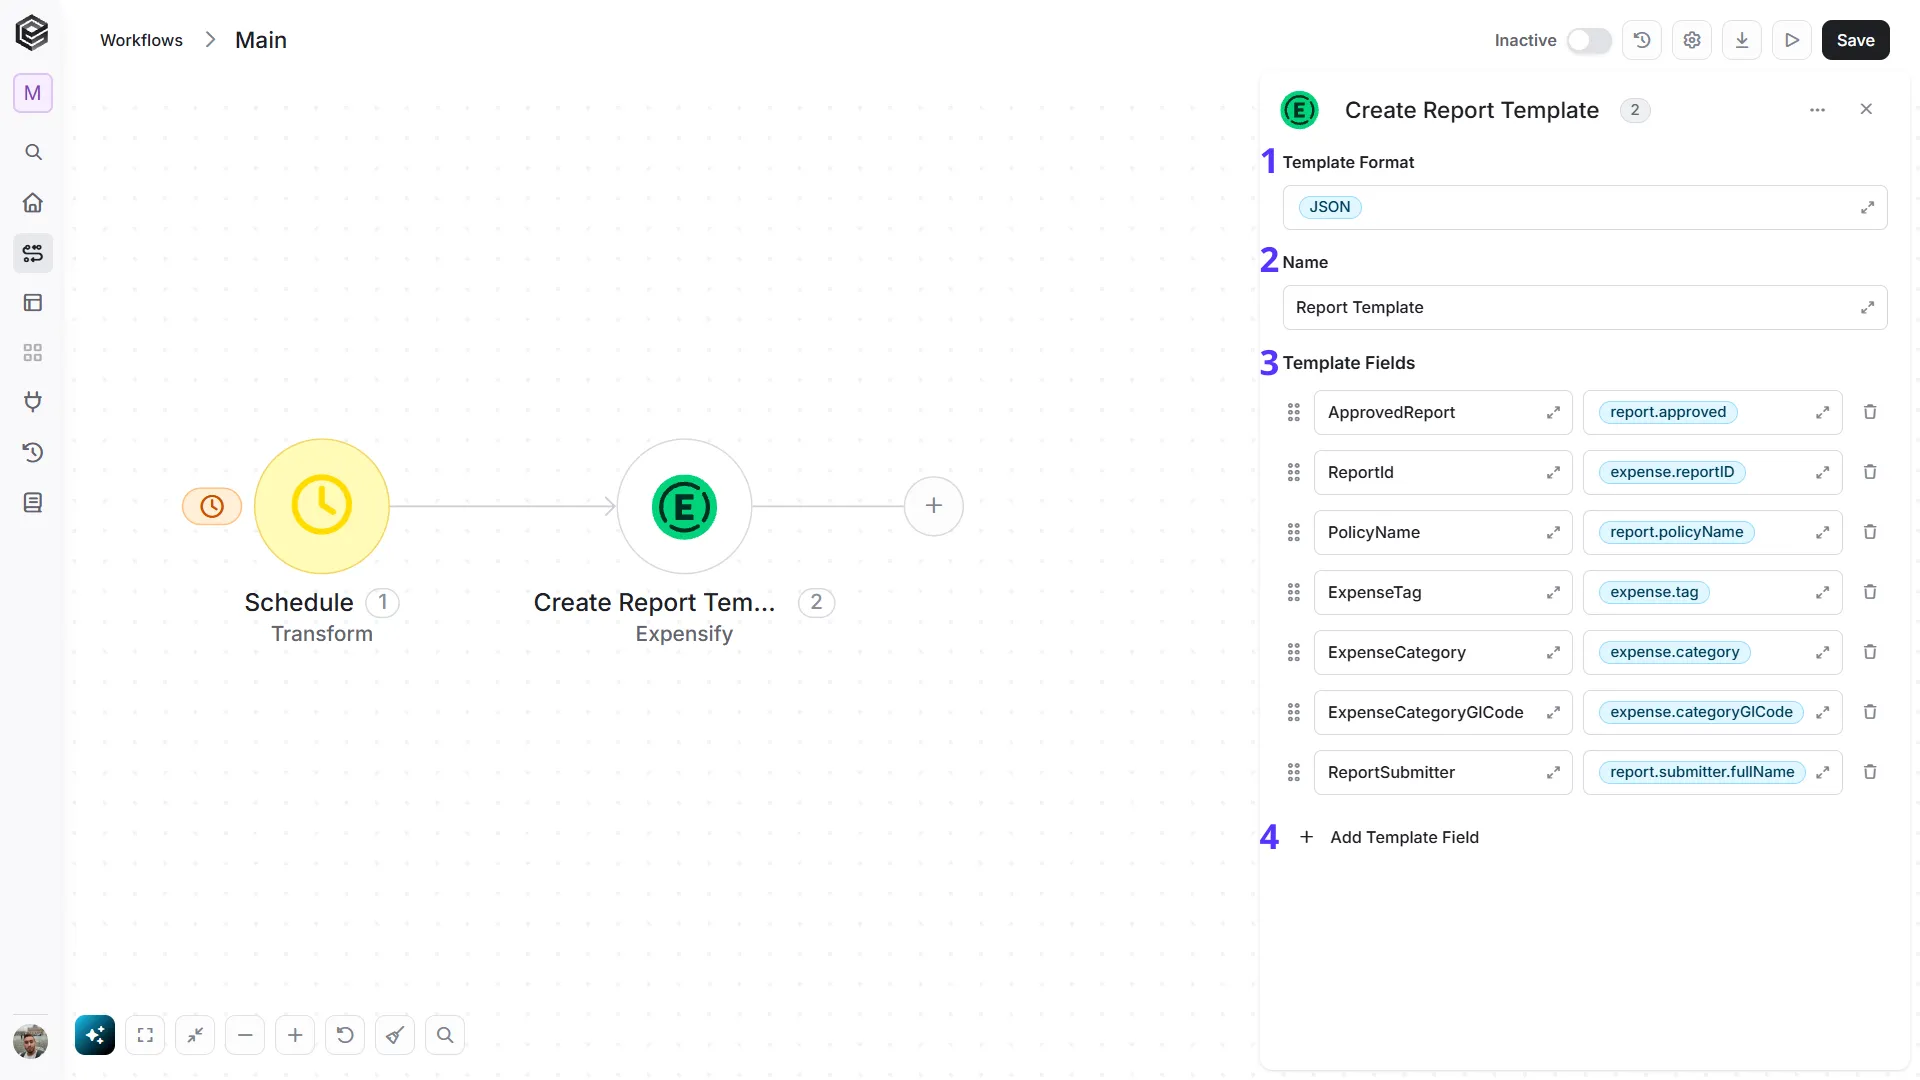The height and width of the screenshot is (1080, 1920).
Task: Zoom out with the minus icon
Action: pyautogui.click(x=245, y=1035)
